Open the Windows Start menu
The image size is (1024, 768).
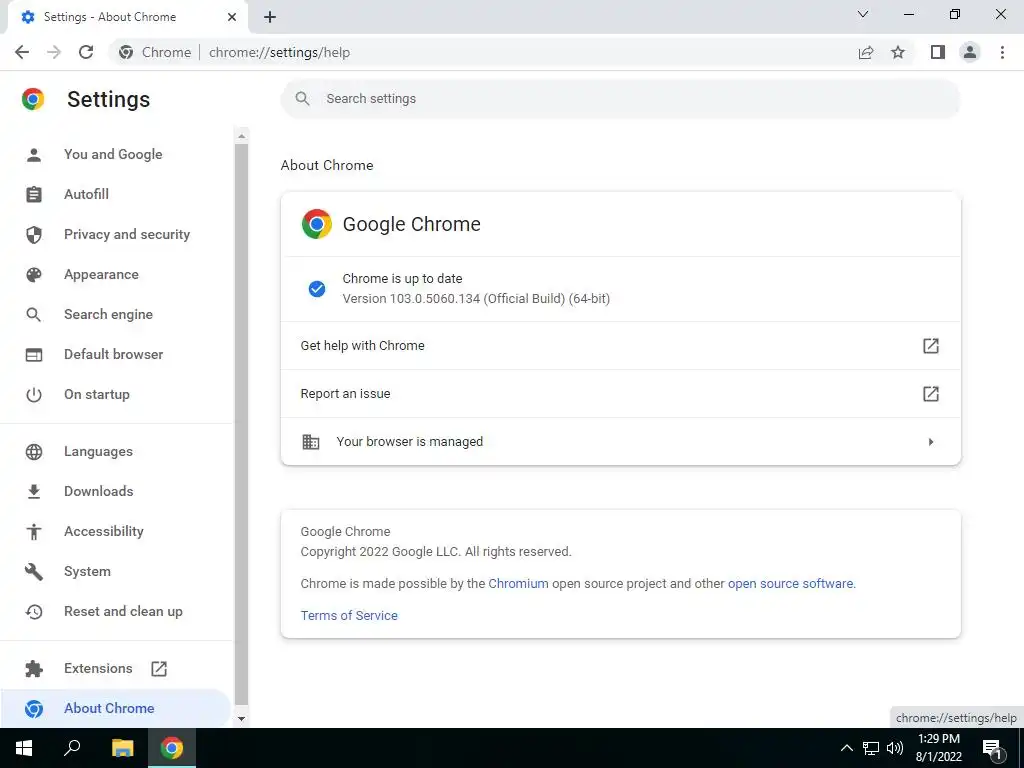click(24, 748)
